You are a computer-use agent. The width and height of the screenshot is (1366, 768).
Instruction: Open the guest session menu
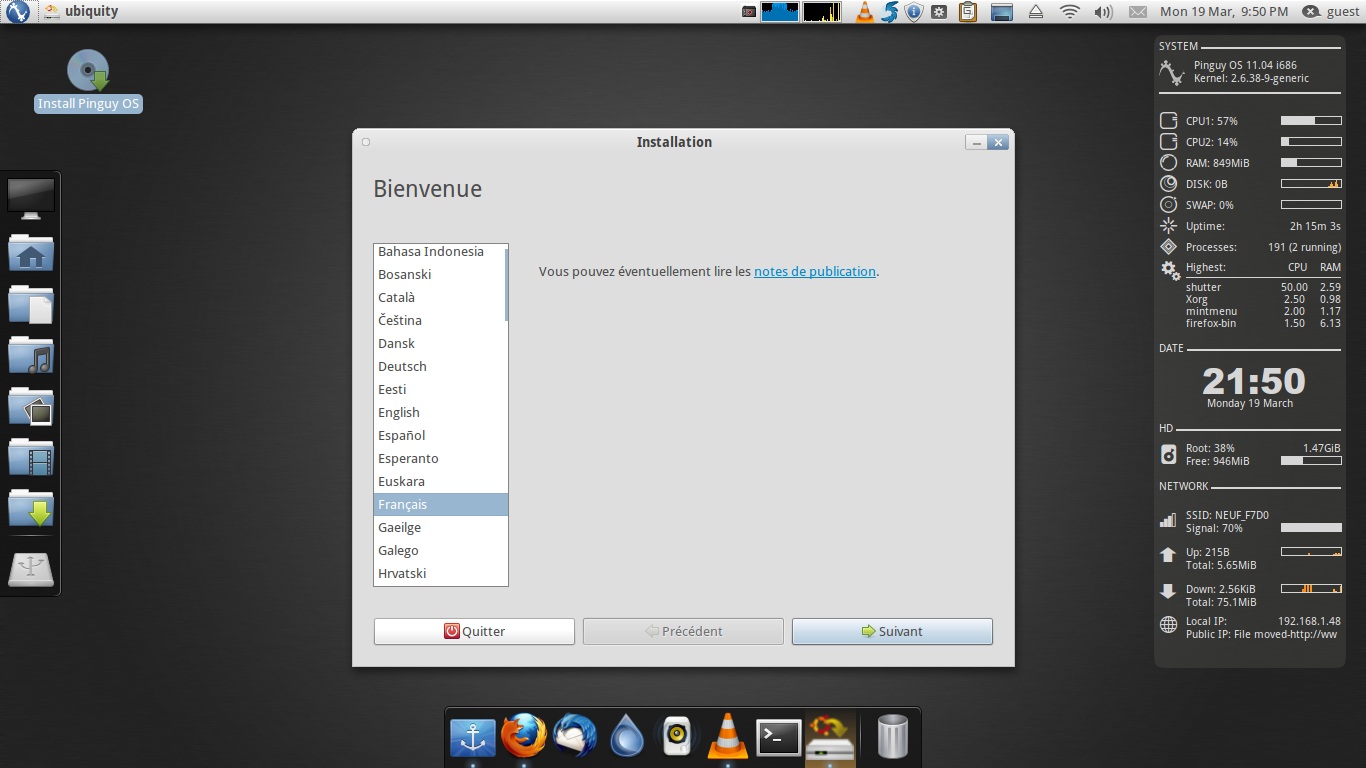click(1331, 12)
